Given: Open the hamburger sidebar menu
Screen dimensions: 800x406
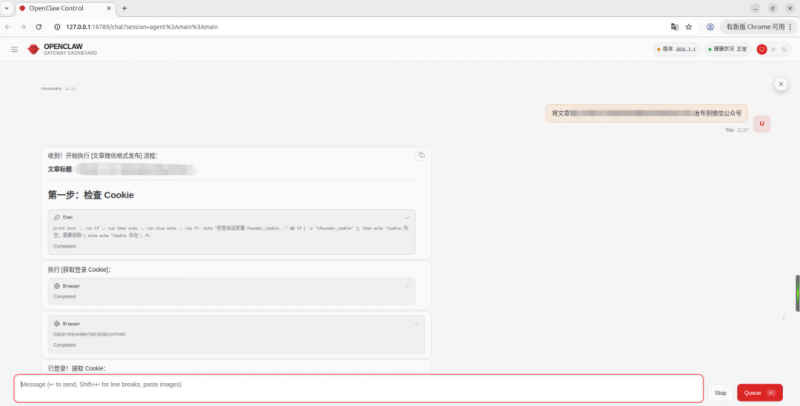Looking at the screenshot, I should tap(14, 49).
